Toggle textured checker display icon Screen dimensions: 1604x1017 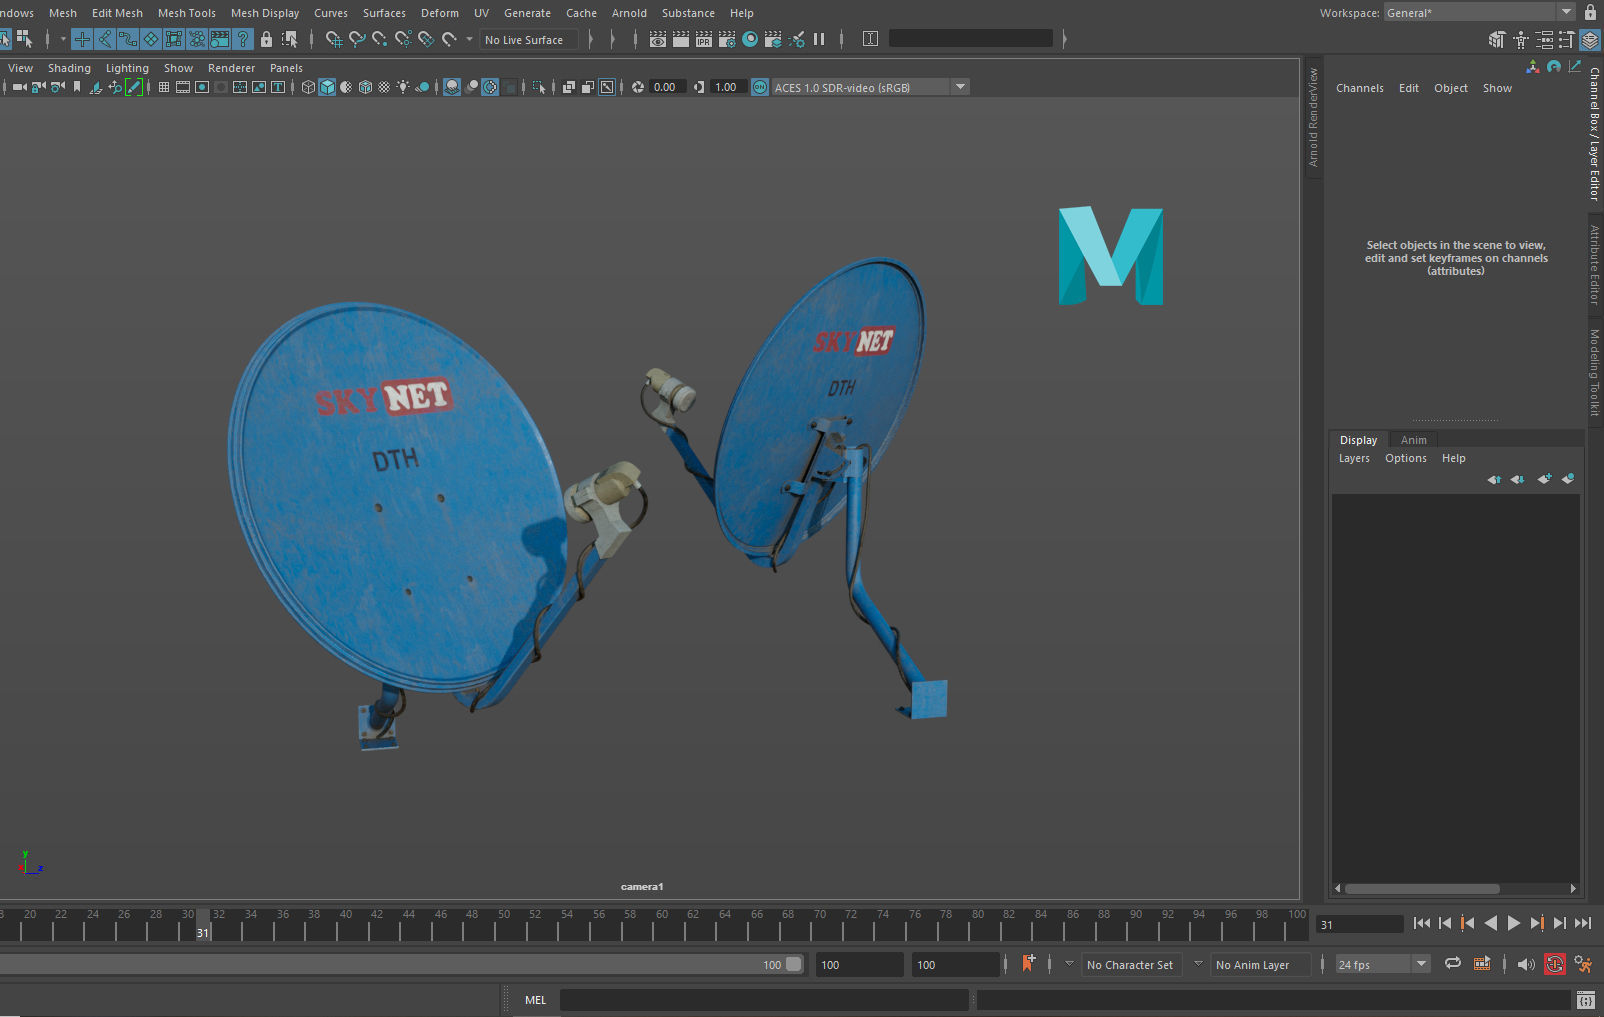click(384, 87)
